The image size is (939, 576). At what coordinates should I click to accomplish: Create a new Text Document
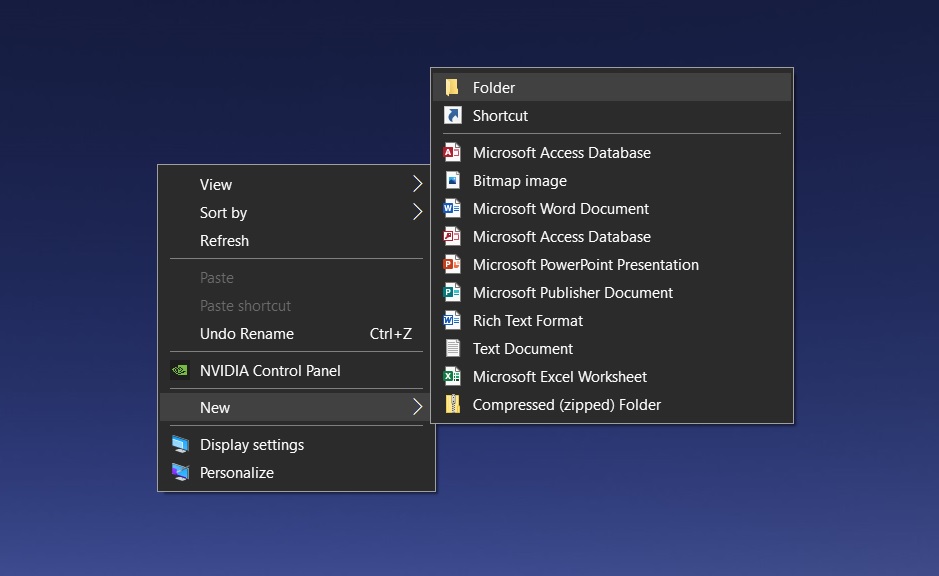click(612, 348)
